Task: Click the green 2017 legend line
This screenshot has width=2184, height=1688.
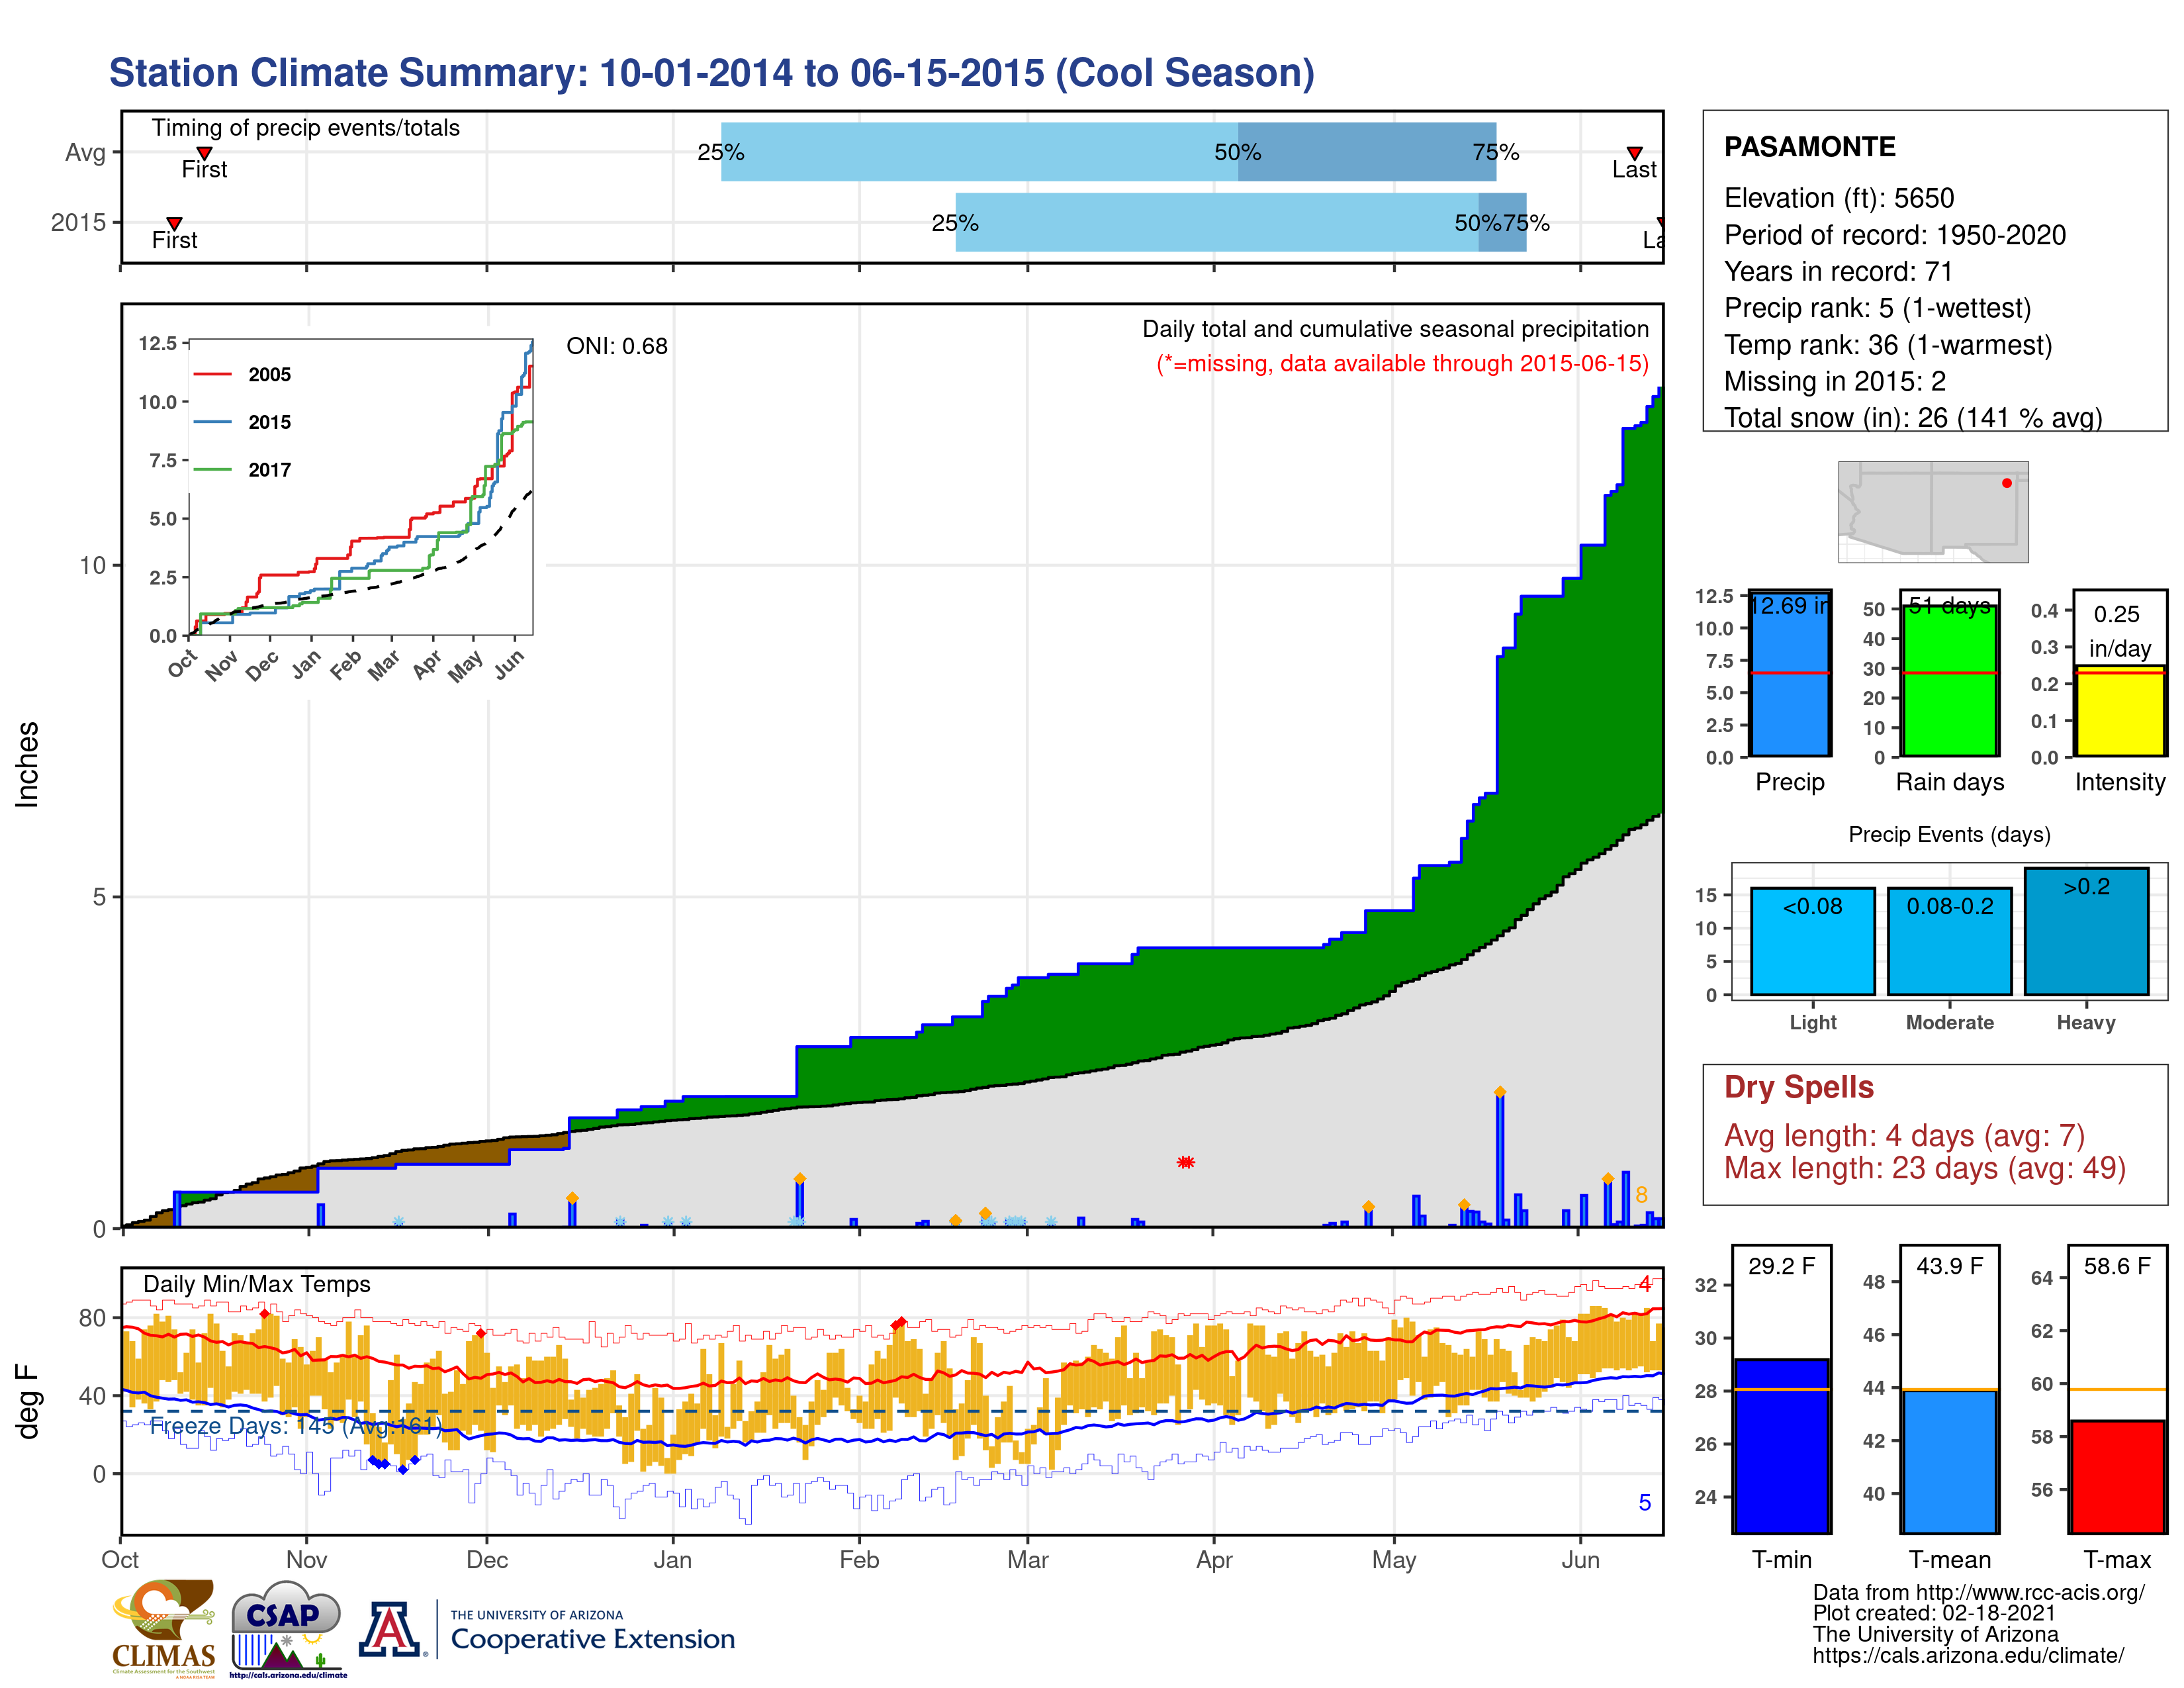Action: [x=212, y=470]
